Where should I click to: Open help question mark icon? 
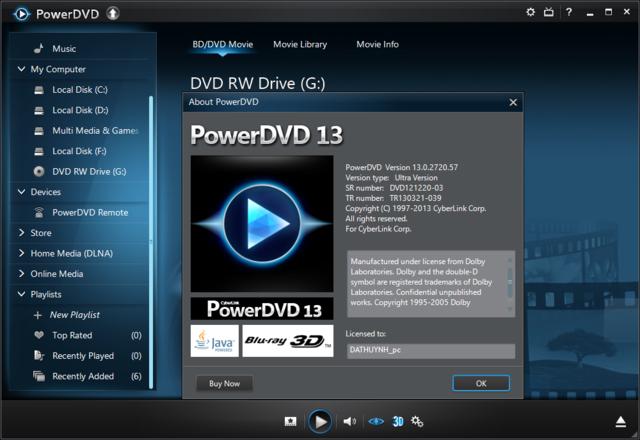point(569,12)
